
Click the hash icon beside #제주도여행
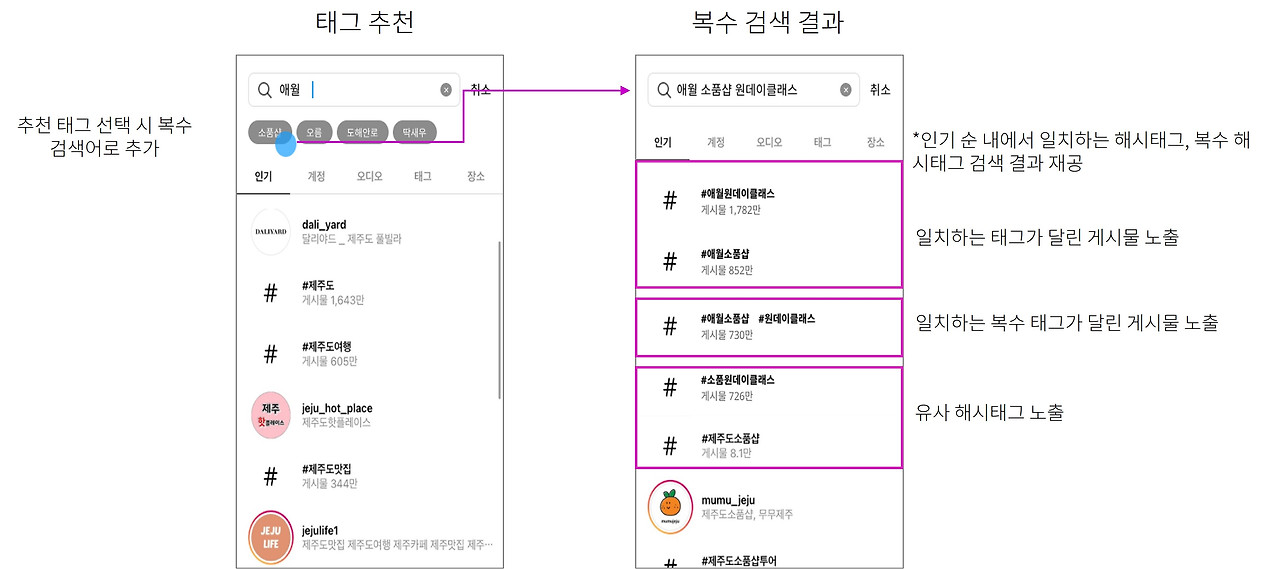(x=270, y=354)
